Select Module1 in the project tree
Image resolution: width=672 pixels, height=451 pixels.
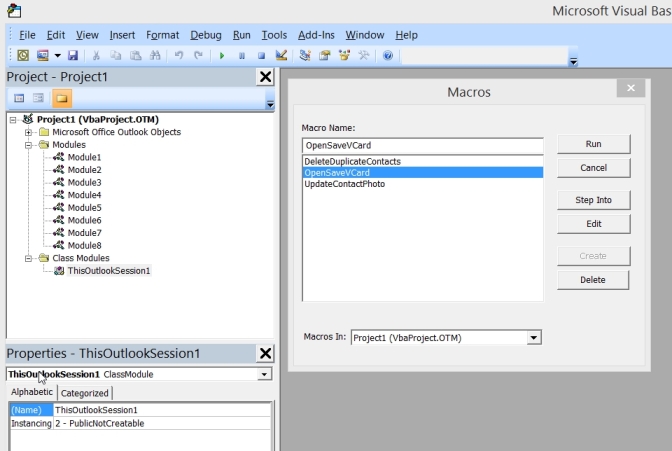(84, 157)
